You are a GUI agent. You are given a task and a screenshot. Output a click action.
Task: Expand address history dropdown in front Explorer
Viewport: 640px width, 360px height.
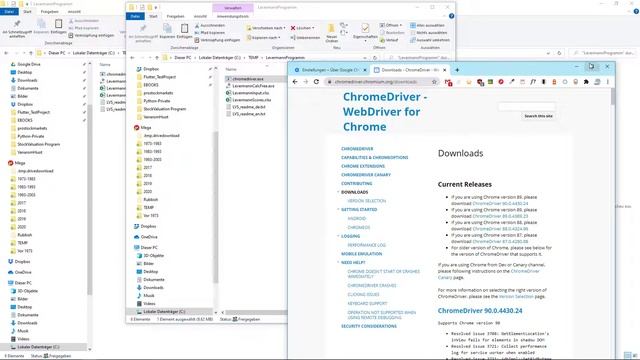tap(365, 58)
